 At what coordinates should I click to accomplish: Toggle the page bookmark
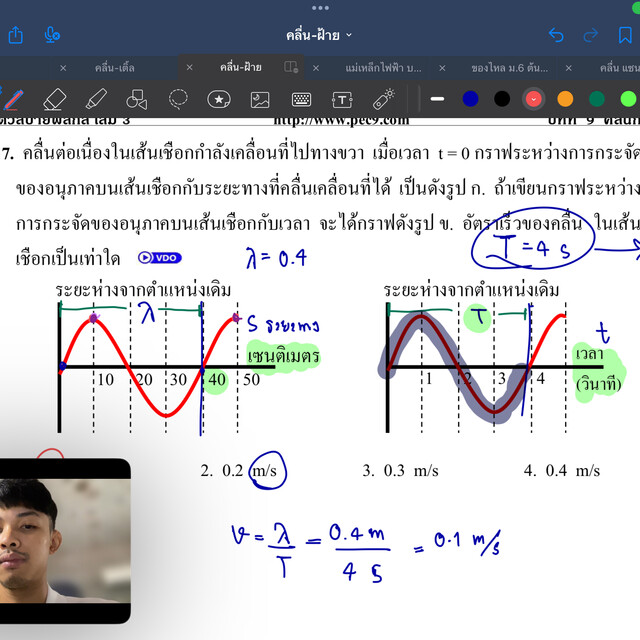point(626,35)
